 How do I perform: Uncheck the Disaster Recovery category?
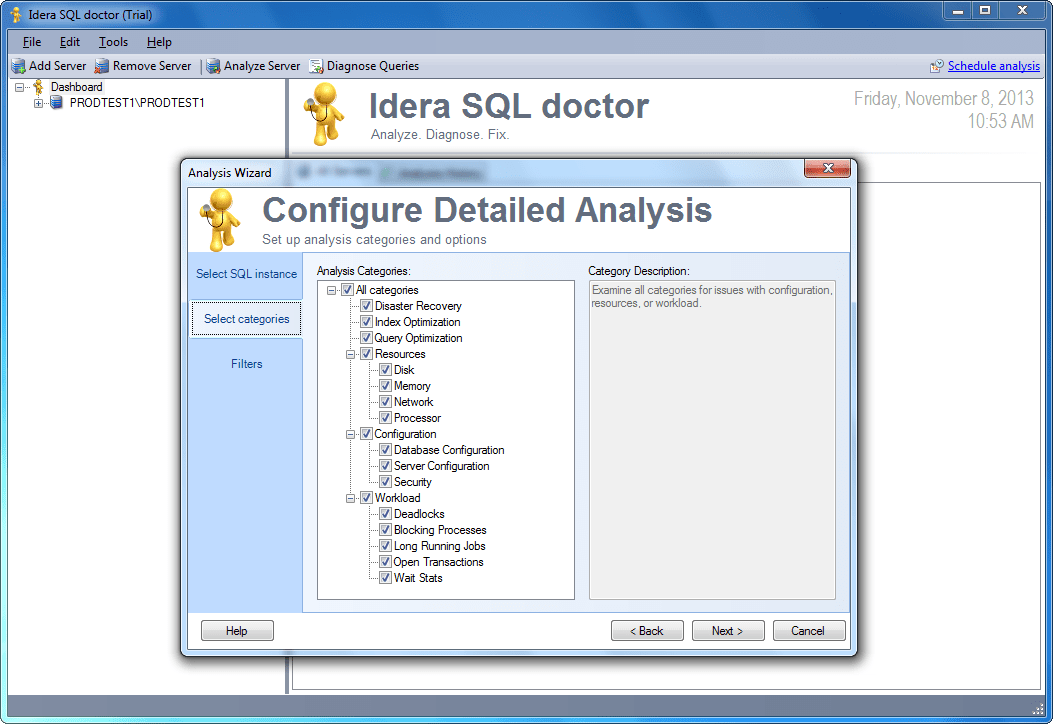pos(366,305)
